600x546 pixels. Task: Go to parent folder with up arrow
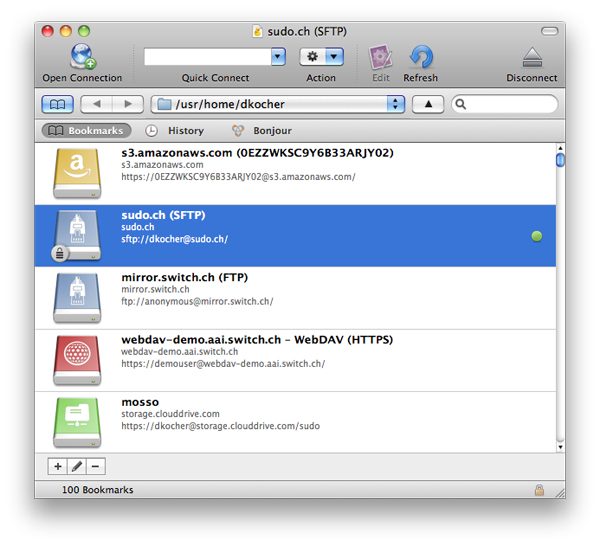pyautogui.click(x=428, y=104)
